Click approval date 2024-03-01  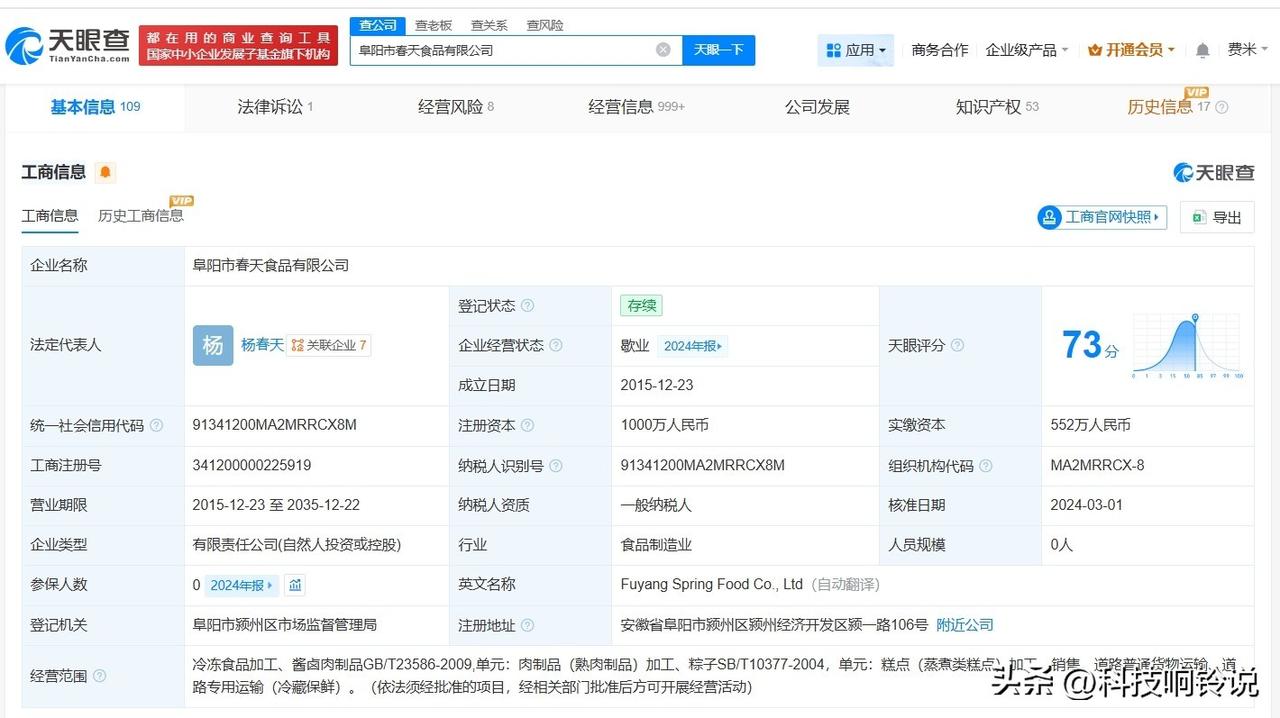pyautogui.click(x=1086, y=505)
